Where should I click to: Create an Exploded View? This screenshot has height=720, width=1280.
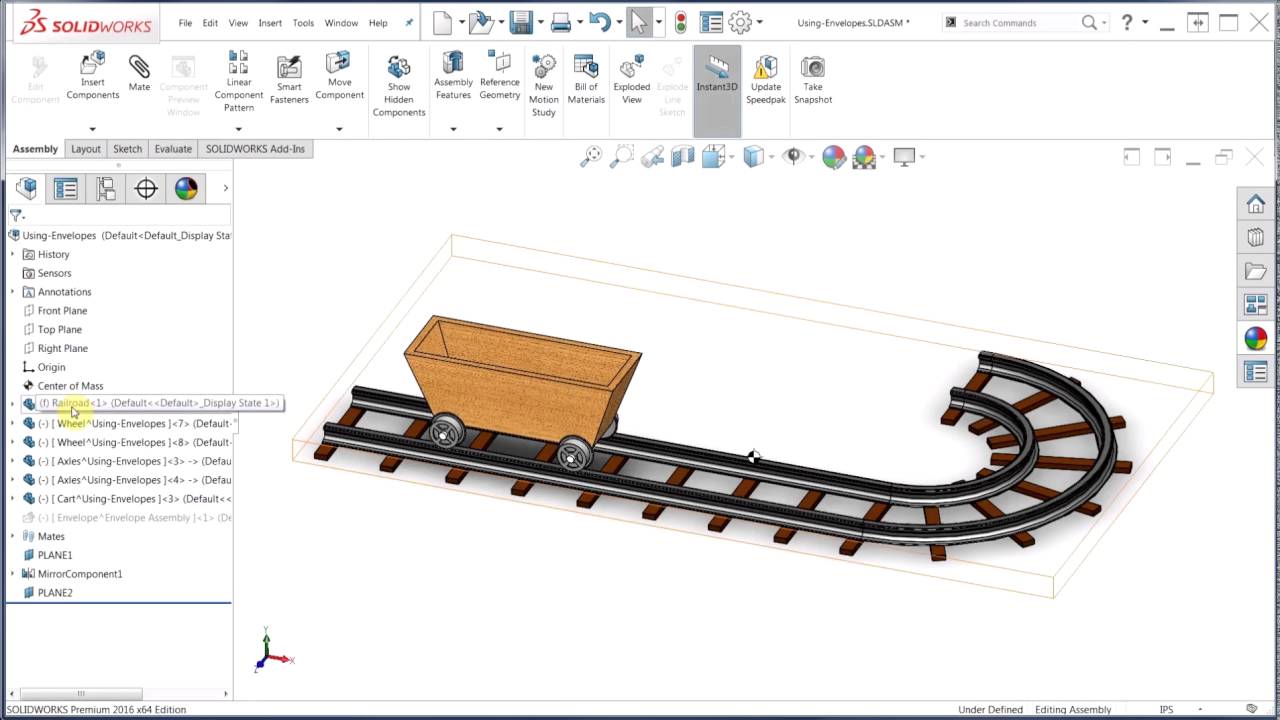[x=632, y=79]
